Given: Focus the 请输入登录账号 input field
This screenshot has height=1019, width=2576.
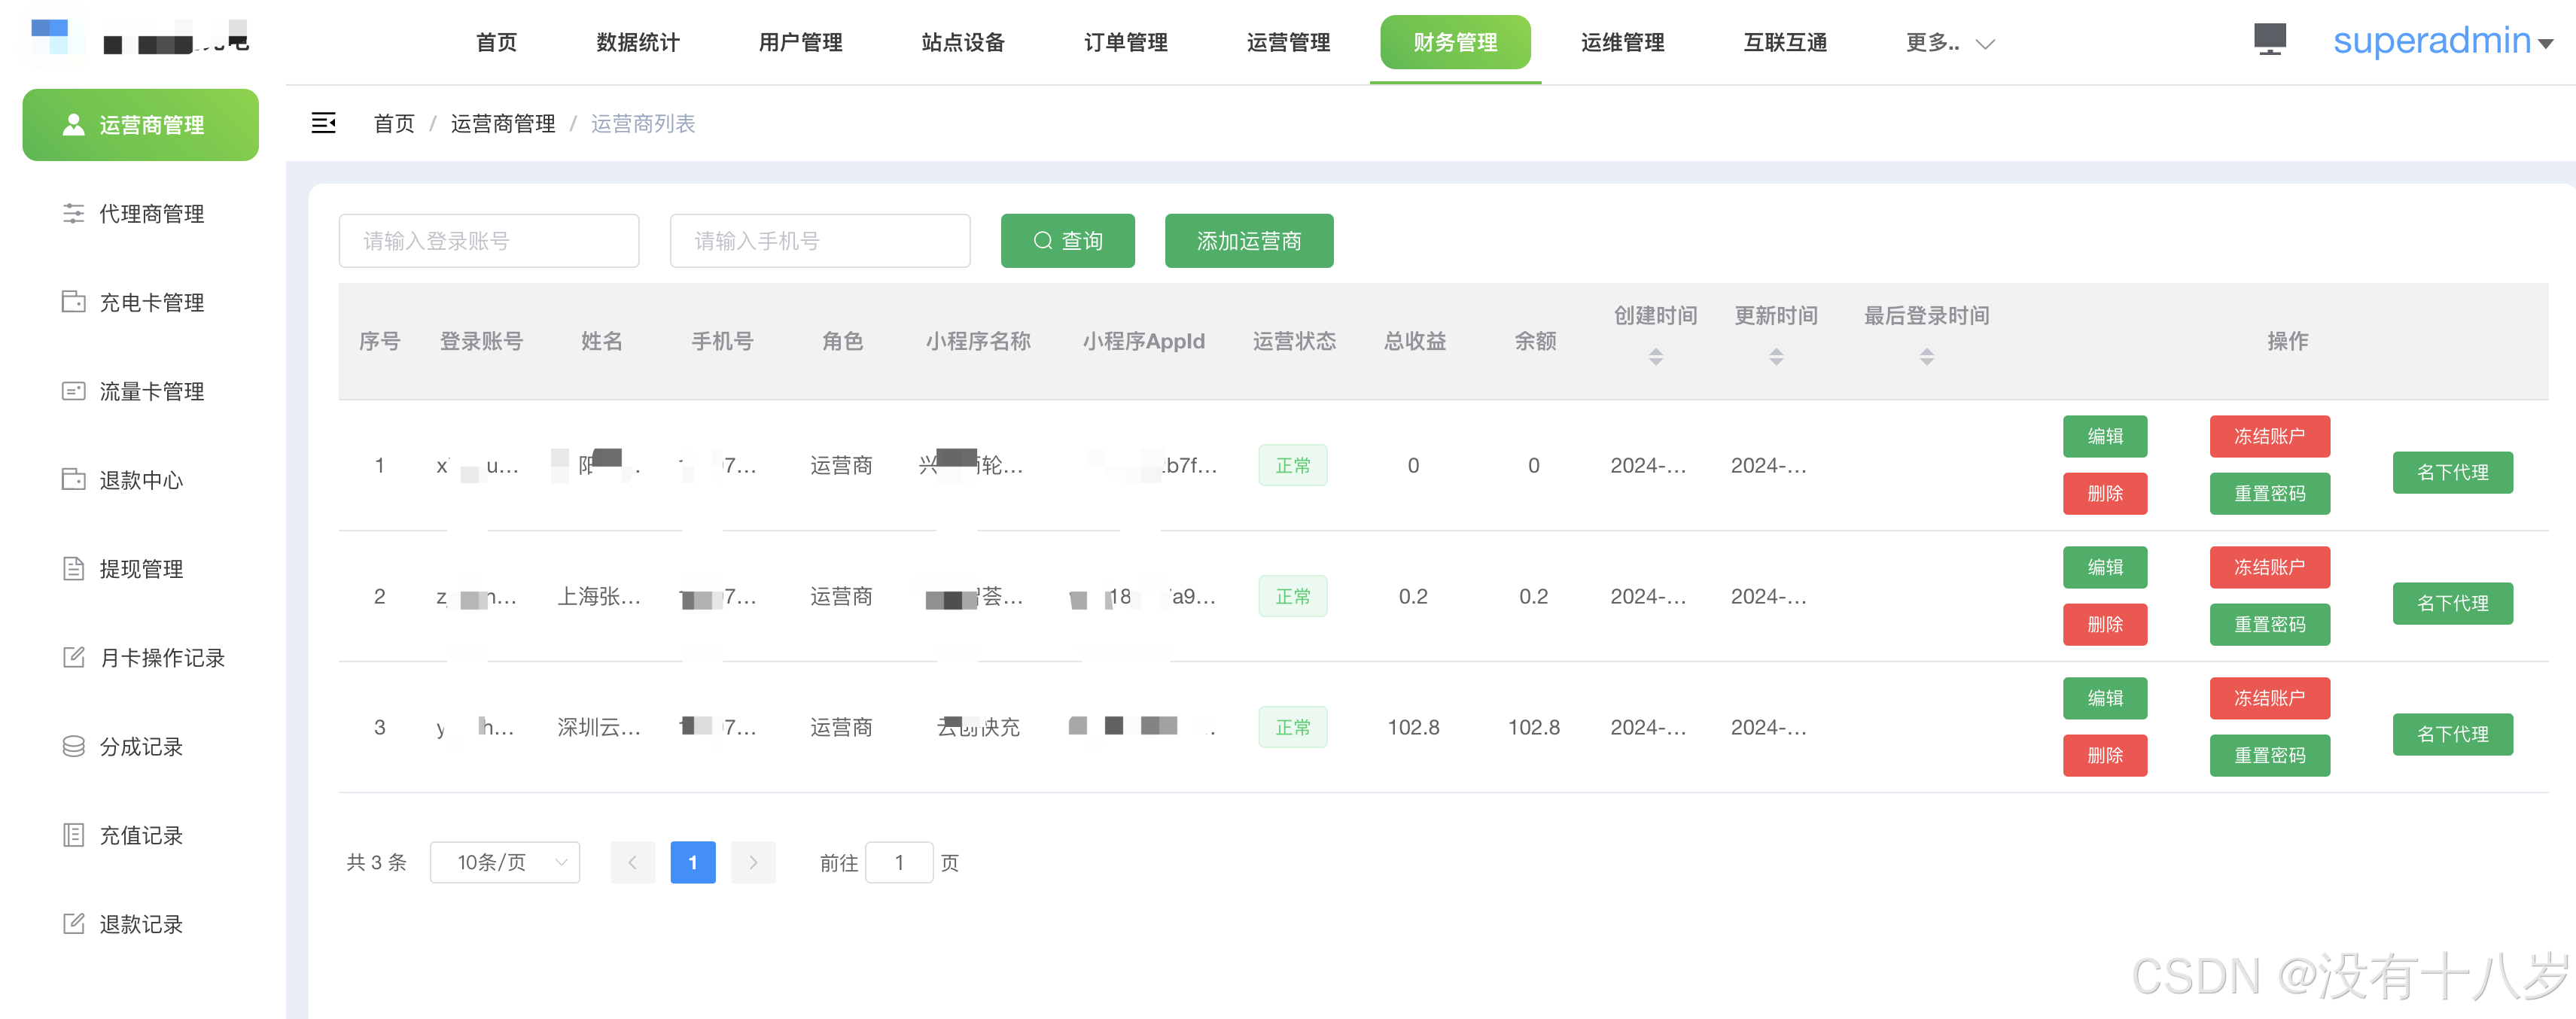Looking at the screenshot, I should 489,241.
